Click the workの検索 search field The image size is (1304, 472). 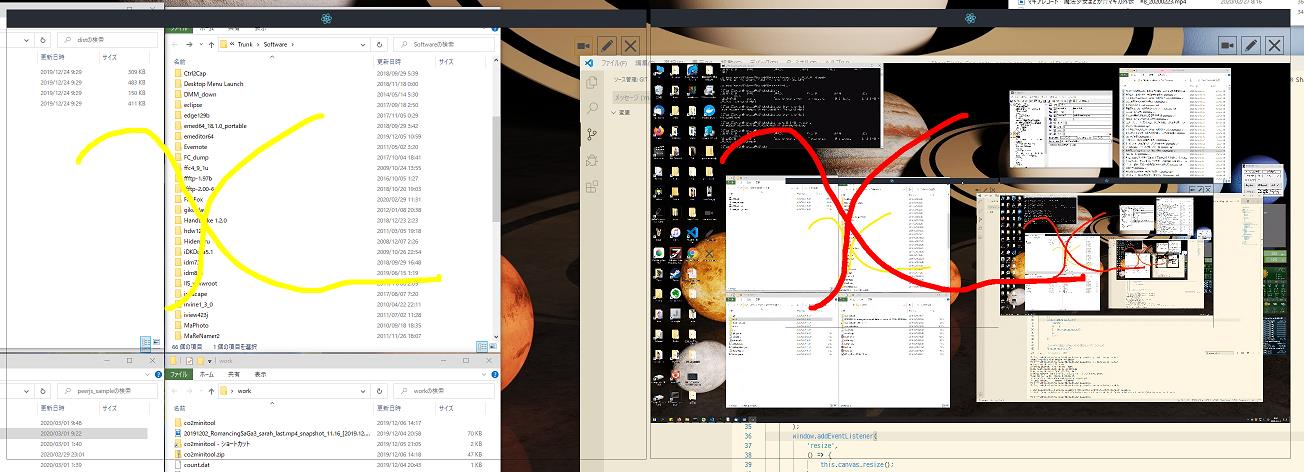443,391
